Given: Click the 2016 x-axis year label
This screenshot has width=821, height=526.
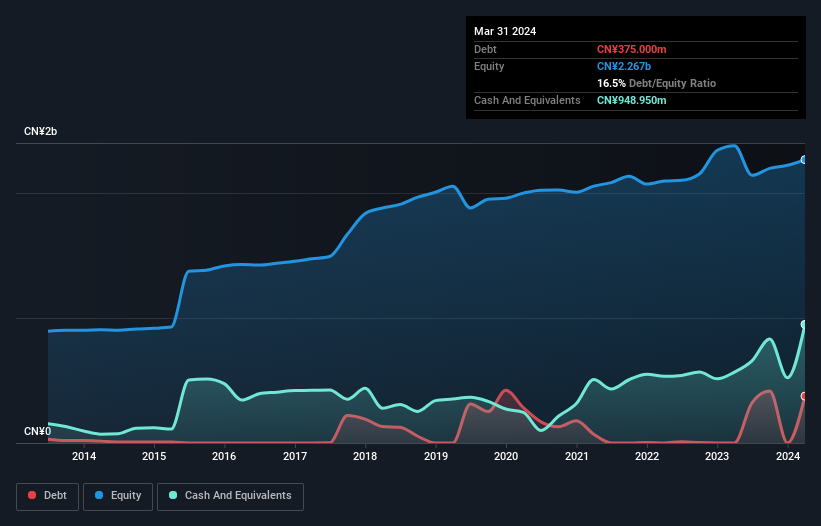Looking at the screenshot, I should (225, 457).
